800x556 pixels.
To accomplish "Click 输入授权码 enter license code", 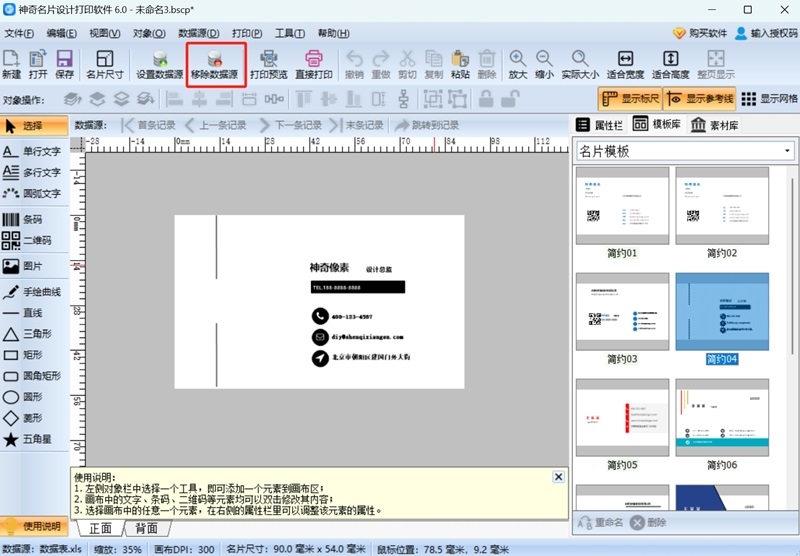I will click(766, 33).
